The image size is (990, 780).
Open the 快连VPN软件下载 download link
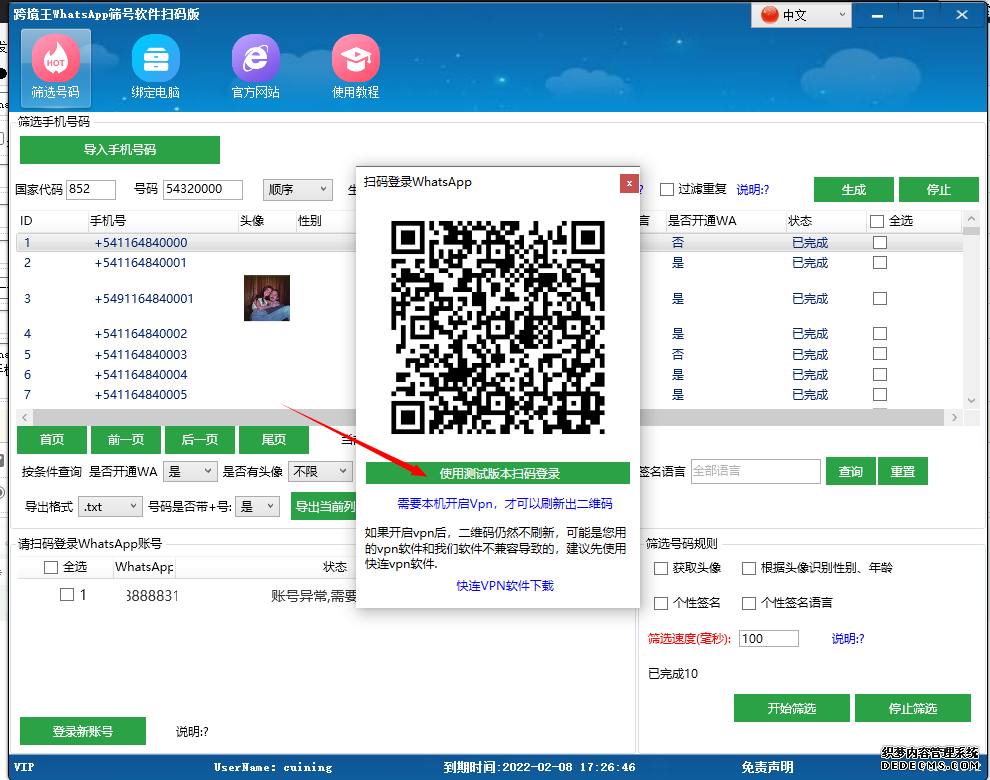click(504, 587)
